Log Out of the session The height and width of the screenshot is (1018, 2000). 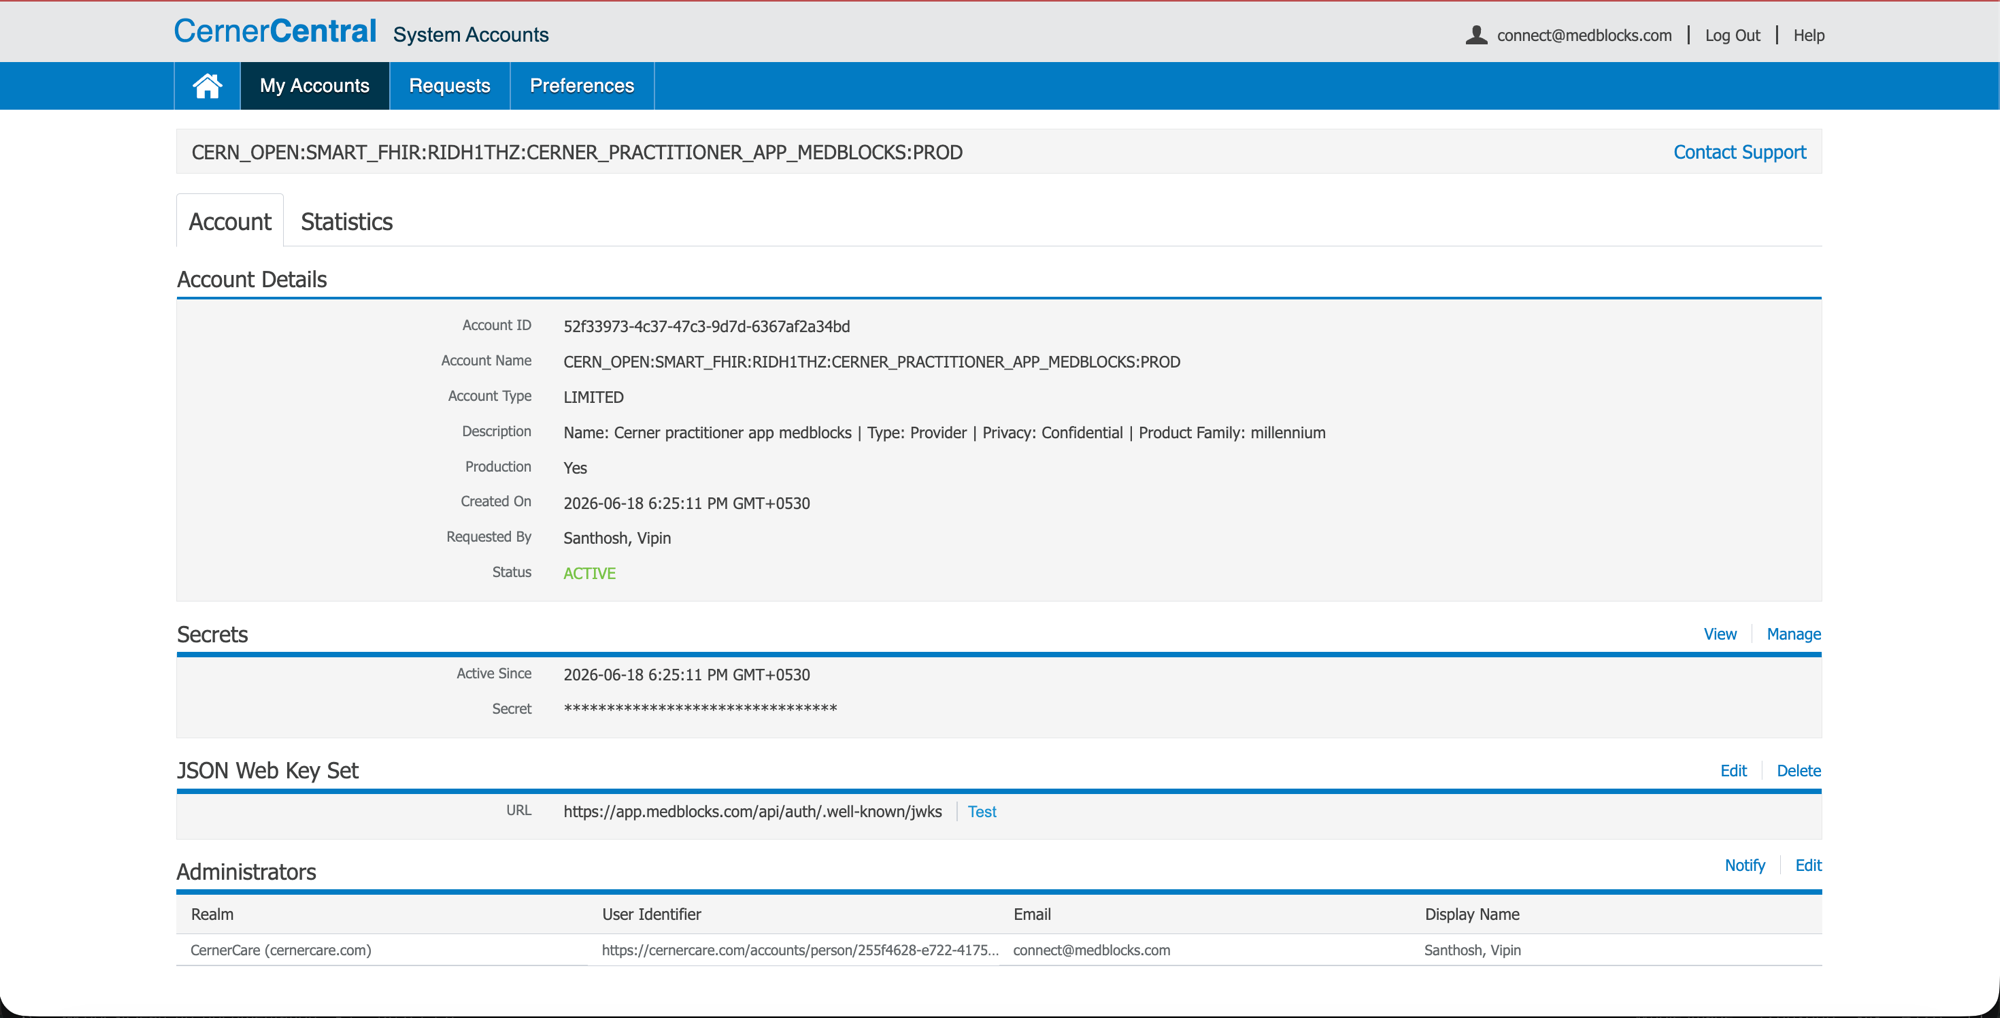(1732, 35)
